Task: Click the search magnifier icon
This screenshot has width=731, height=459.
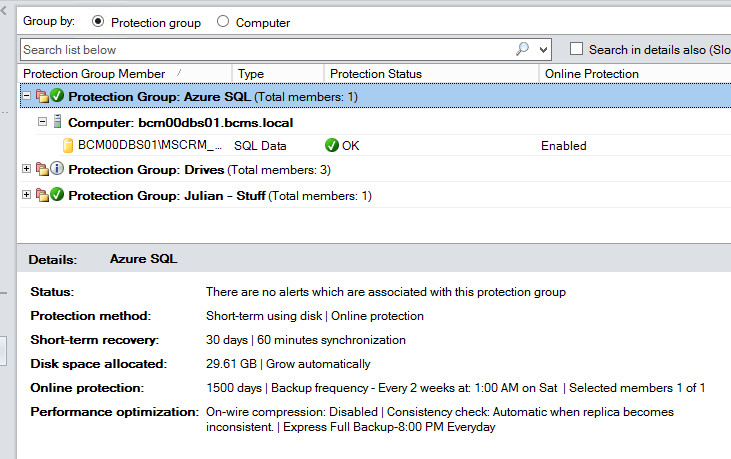Action: pyautogui.click(x=523, y=49)
